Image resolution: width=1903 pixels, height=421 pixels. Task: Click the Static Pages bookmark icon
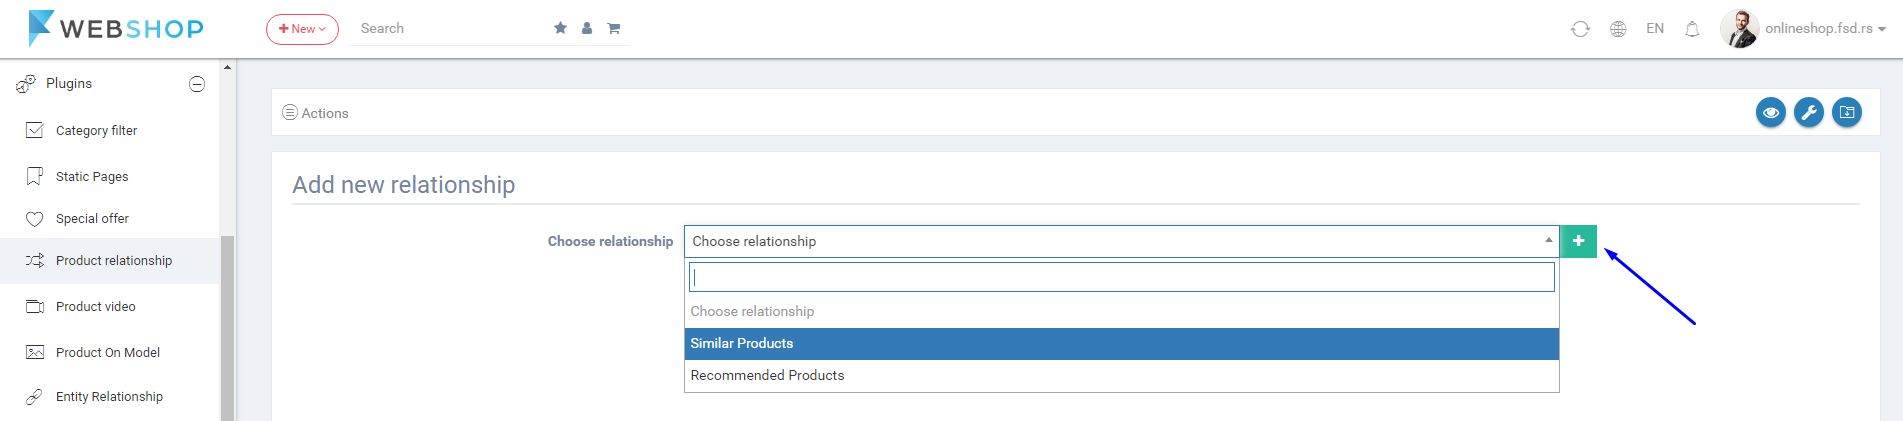click(x=35, y=176)
